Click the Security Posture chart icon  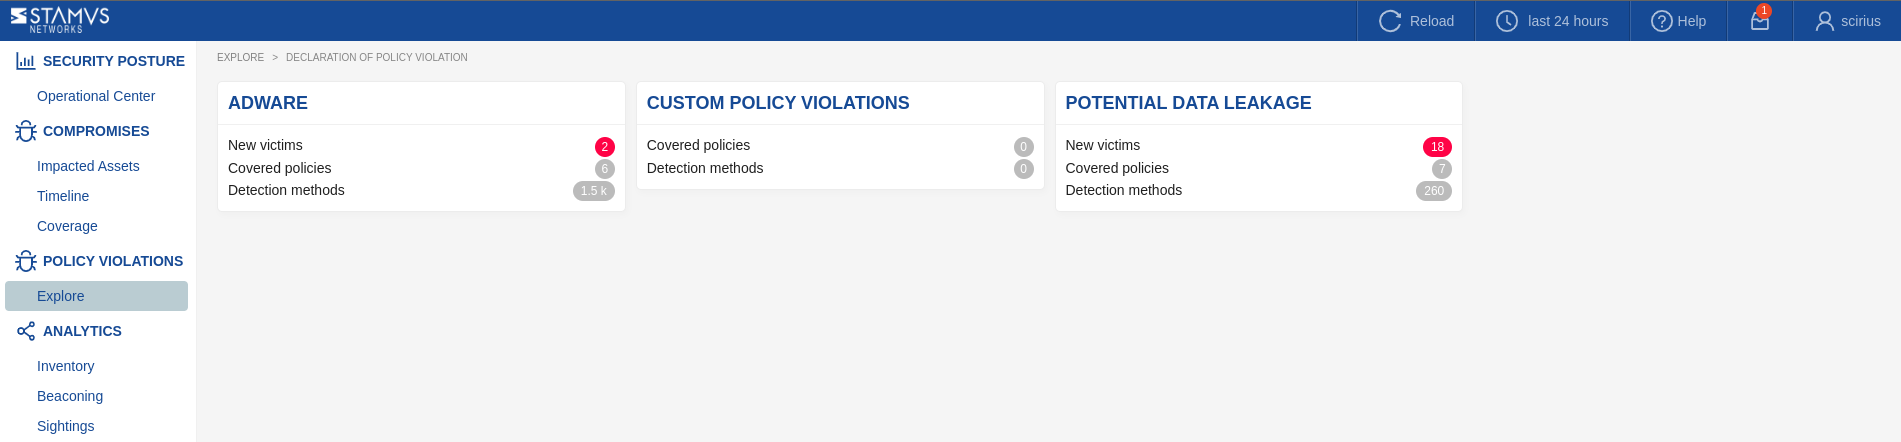[x=26, y=61]
